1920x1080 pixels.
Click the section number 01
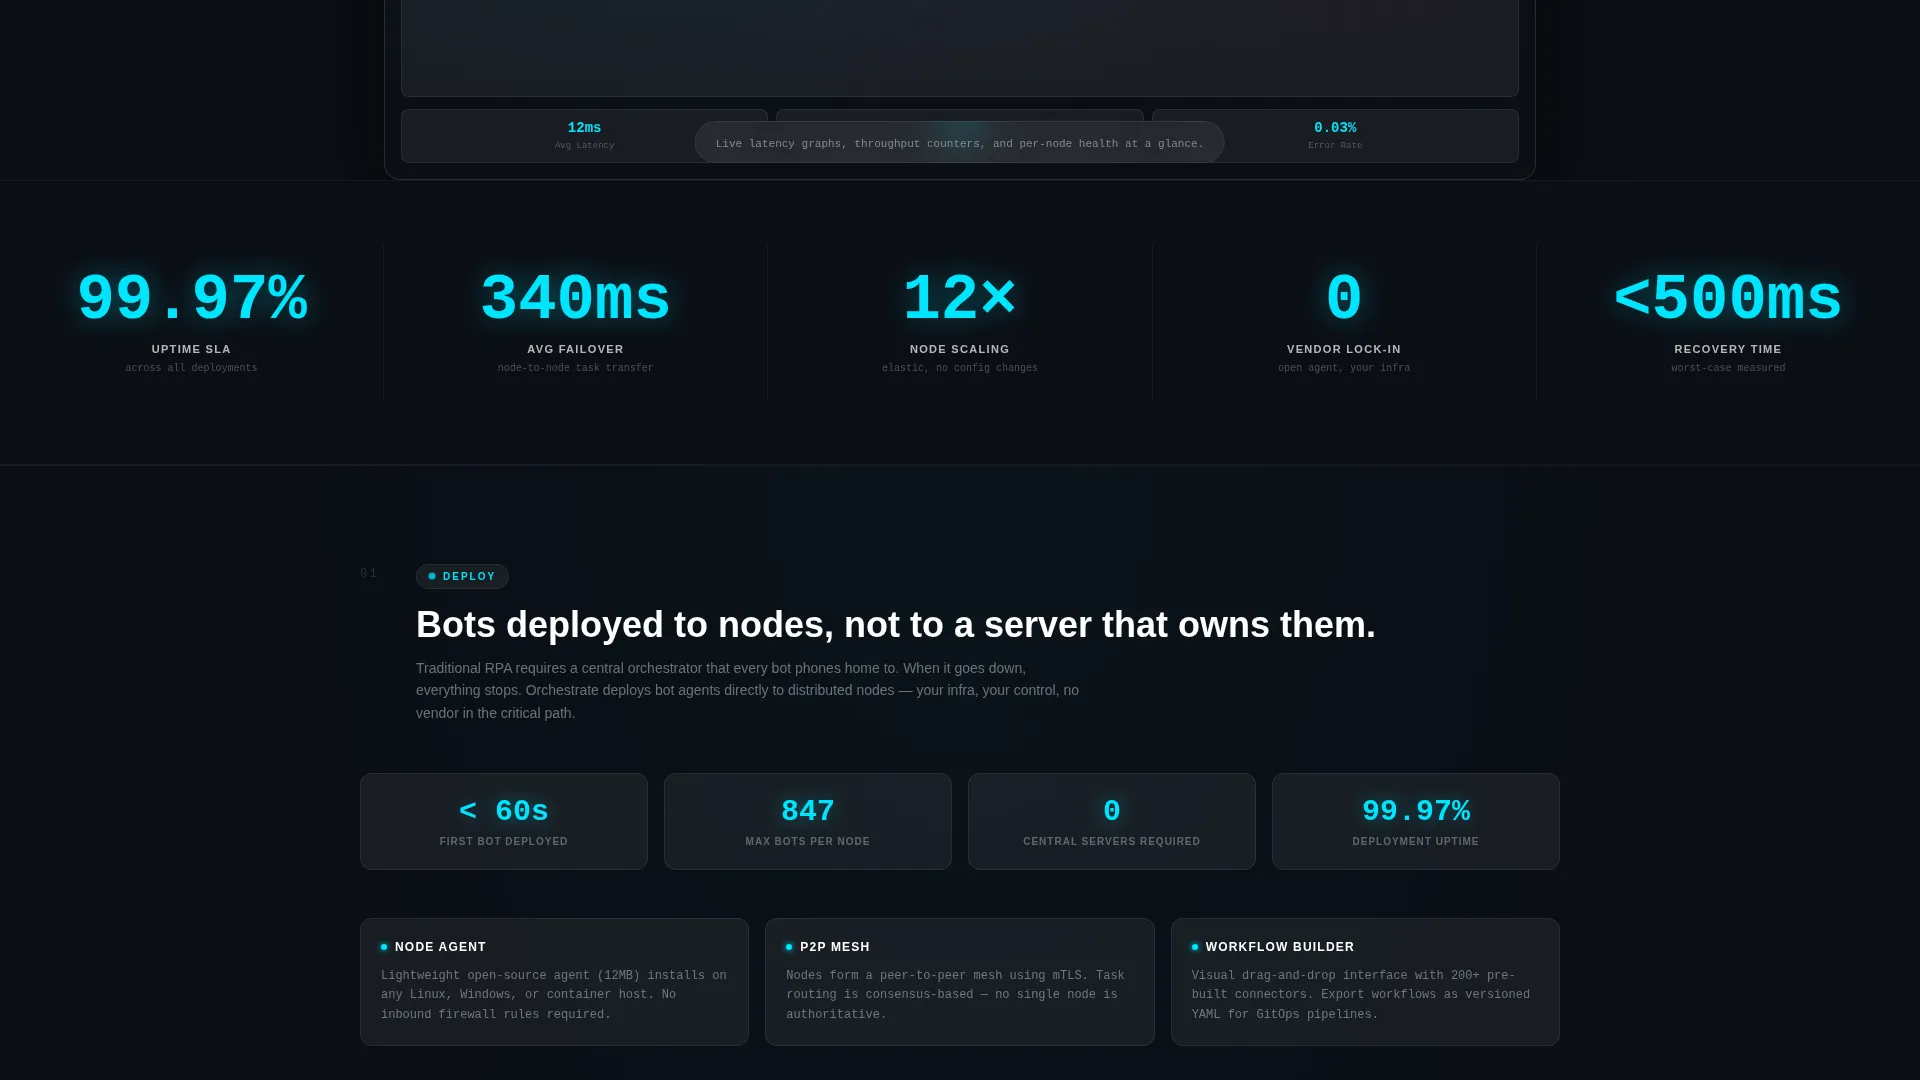[x=369, y=573]
